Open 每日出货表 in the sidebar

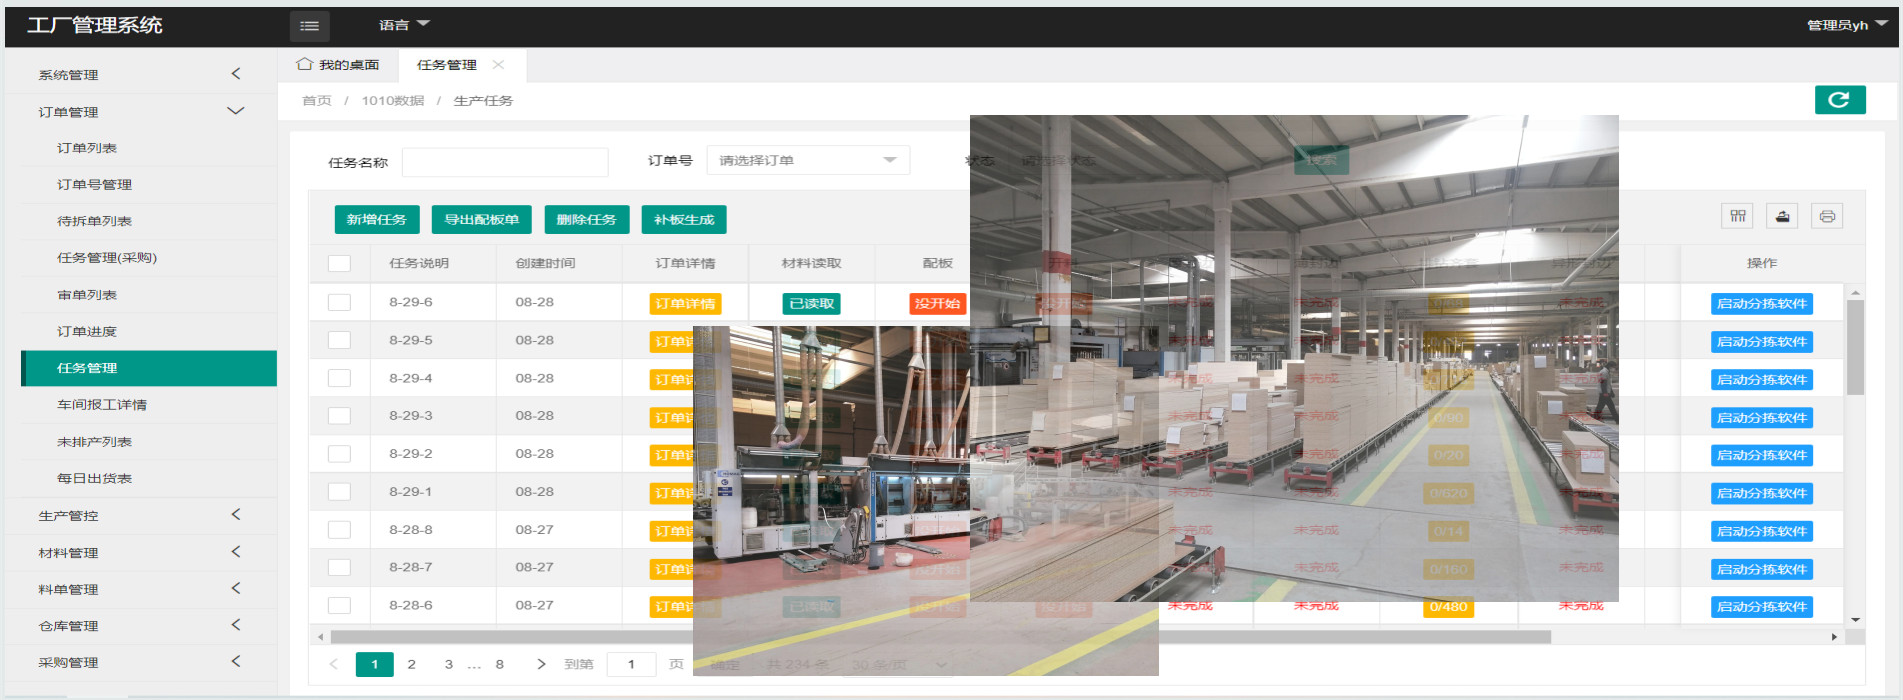[149, 479]
